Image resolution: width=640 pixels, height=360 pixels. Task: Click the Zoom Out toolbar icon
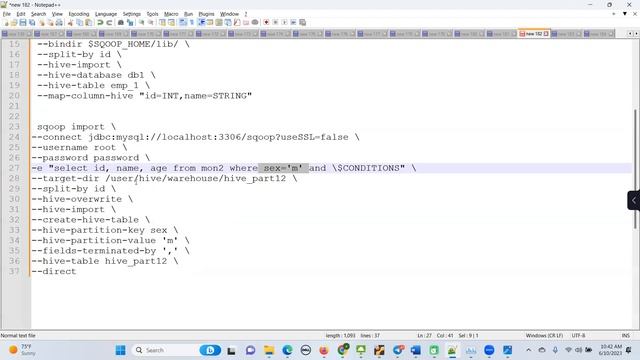click(151, 22)
